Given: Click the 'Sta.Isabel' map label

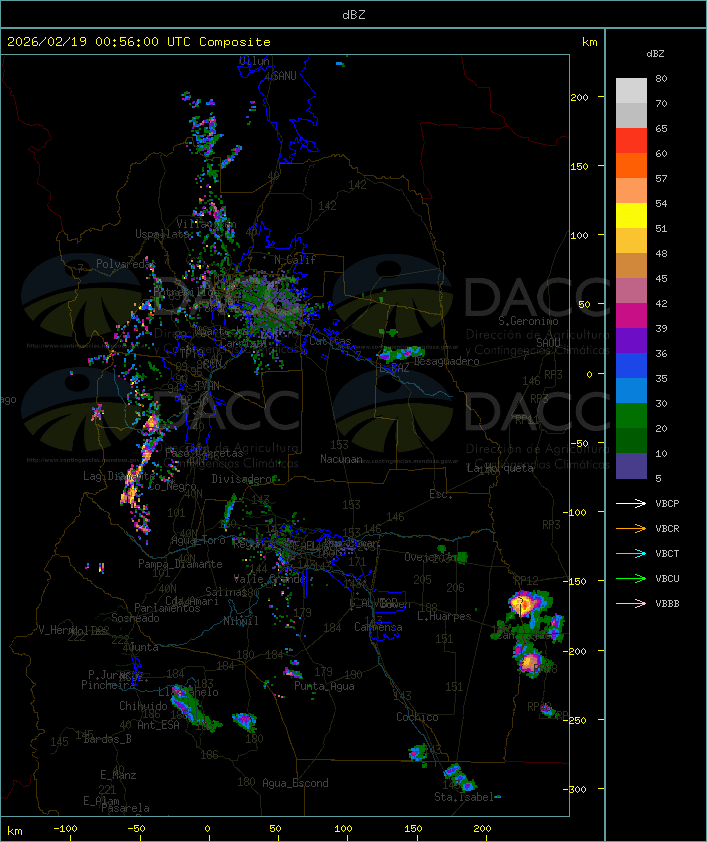Looking at the screenshot, I should coord(464,797).
